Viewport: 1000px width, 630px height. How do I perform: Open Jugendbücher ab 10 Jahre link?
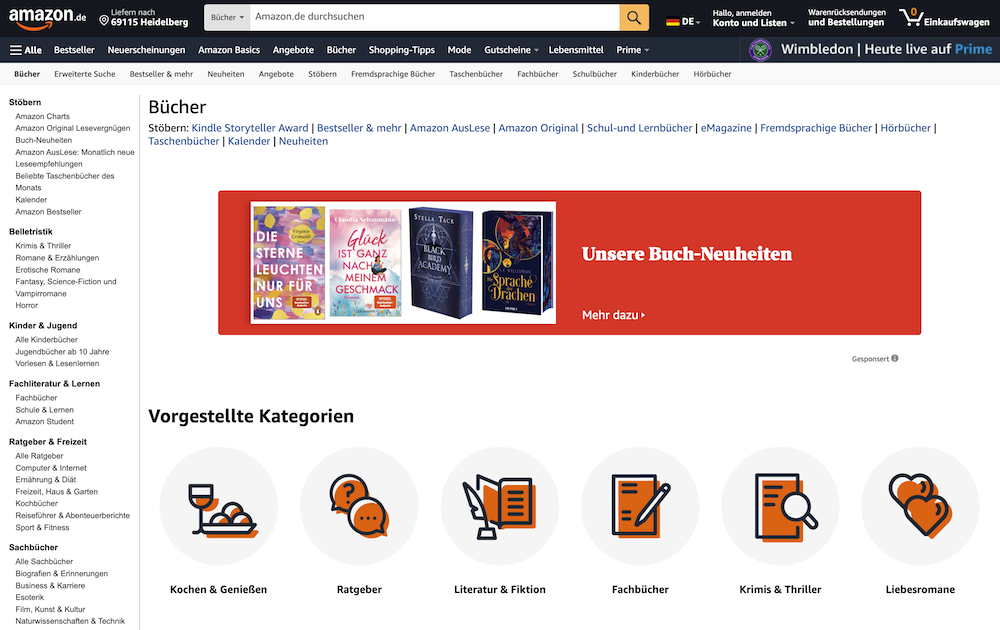(62, 352)
